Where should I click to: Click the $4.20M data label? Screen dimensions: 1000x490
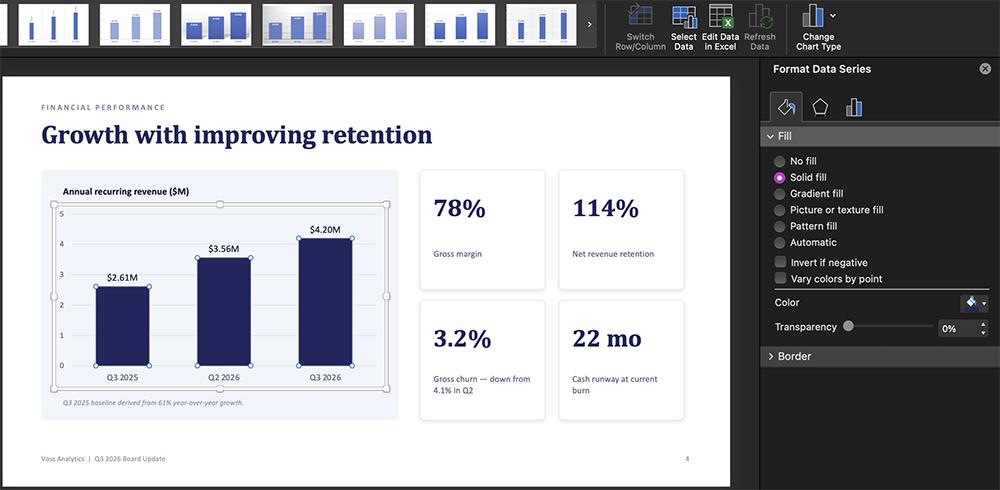point(325,230)
